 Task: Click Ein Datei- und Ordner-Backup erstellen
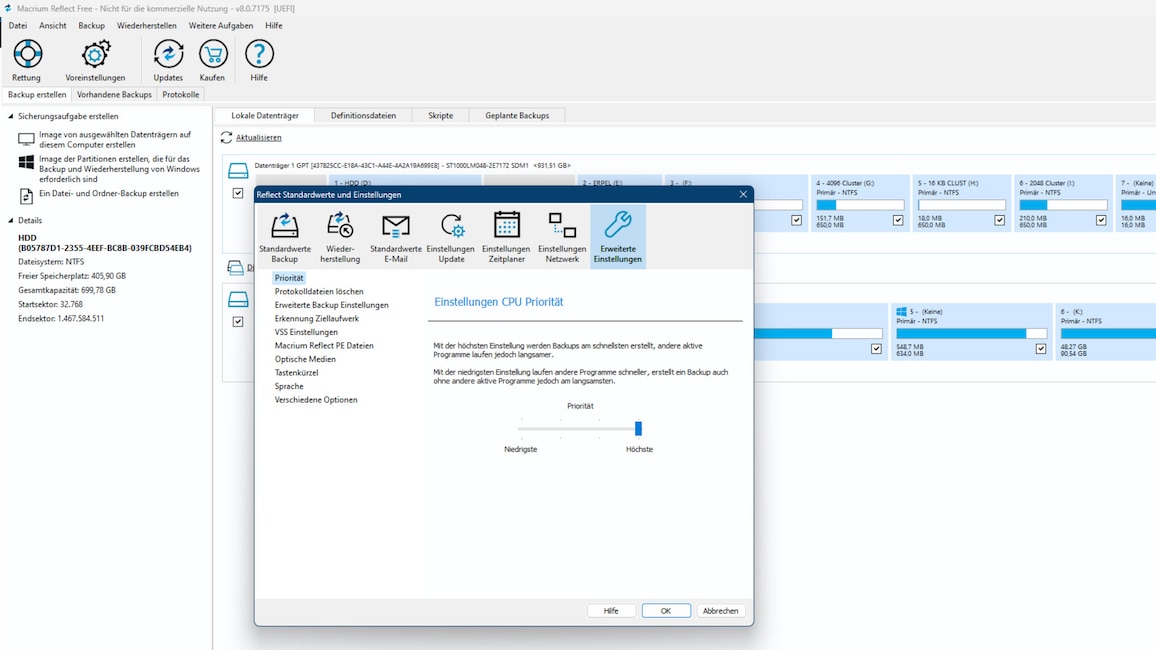tap(109, 194)
